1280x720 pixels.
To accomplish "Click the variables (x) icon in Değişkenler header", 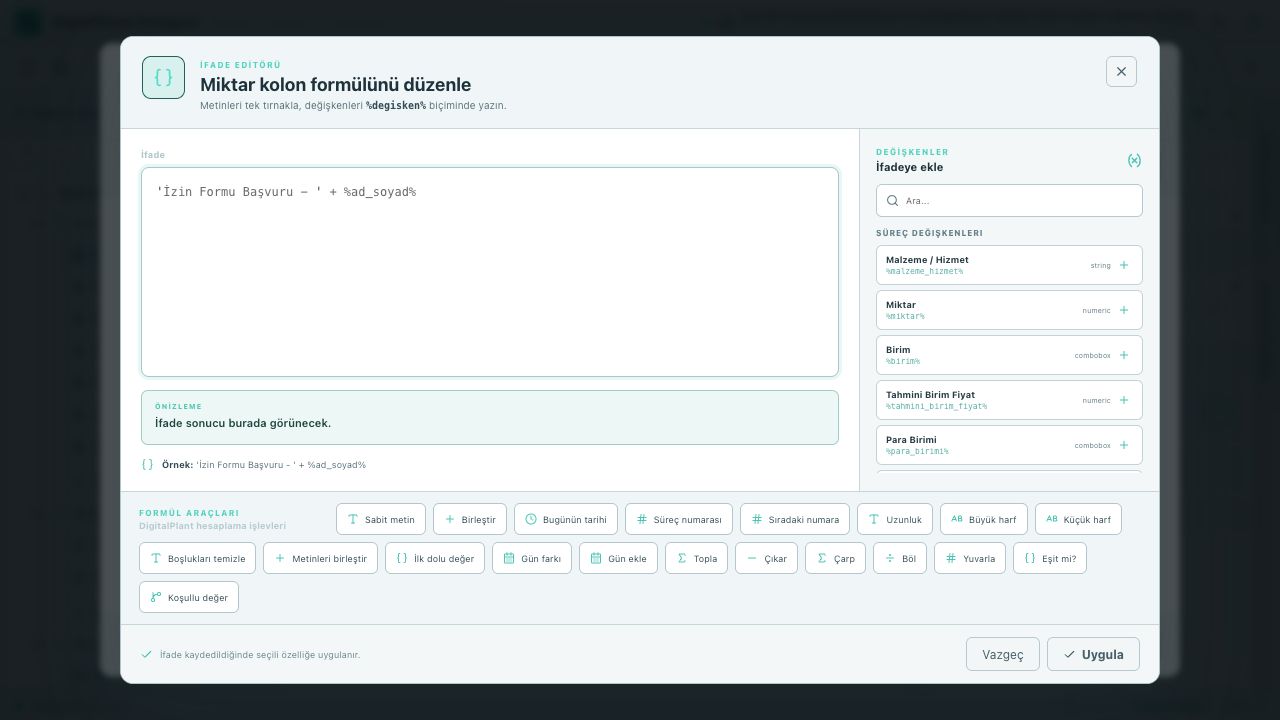I will [x=1134, y=160].
